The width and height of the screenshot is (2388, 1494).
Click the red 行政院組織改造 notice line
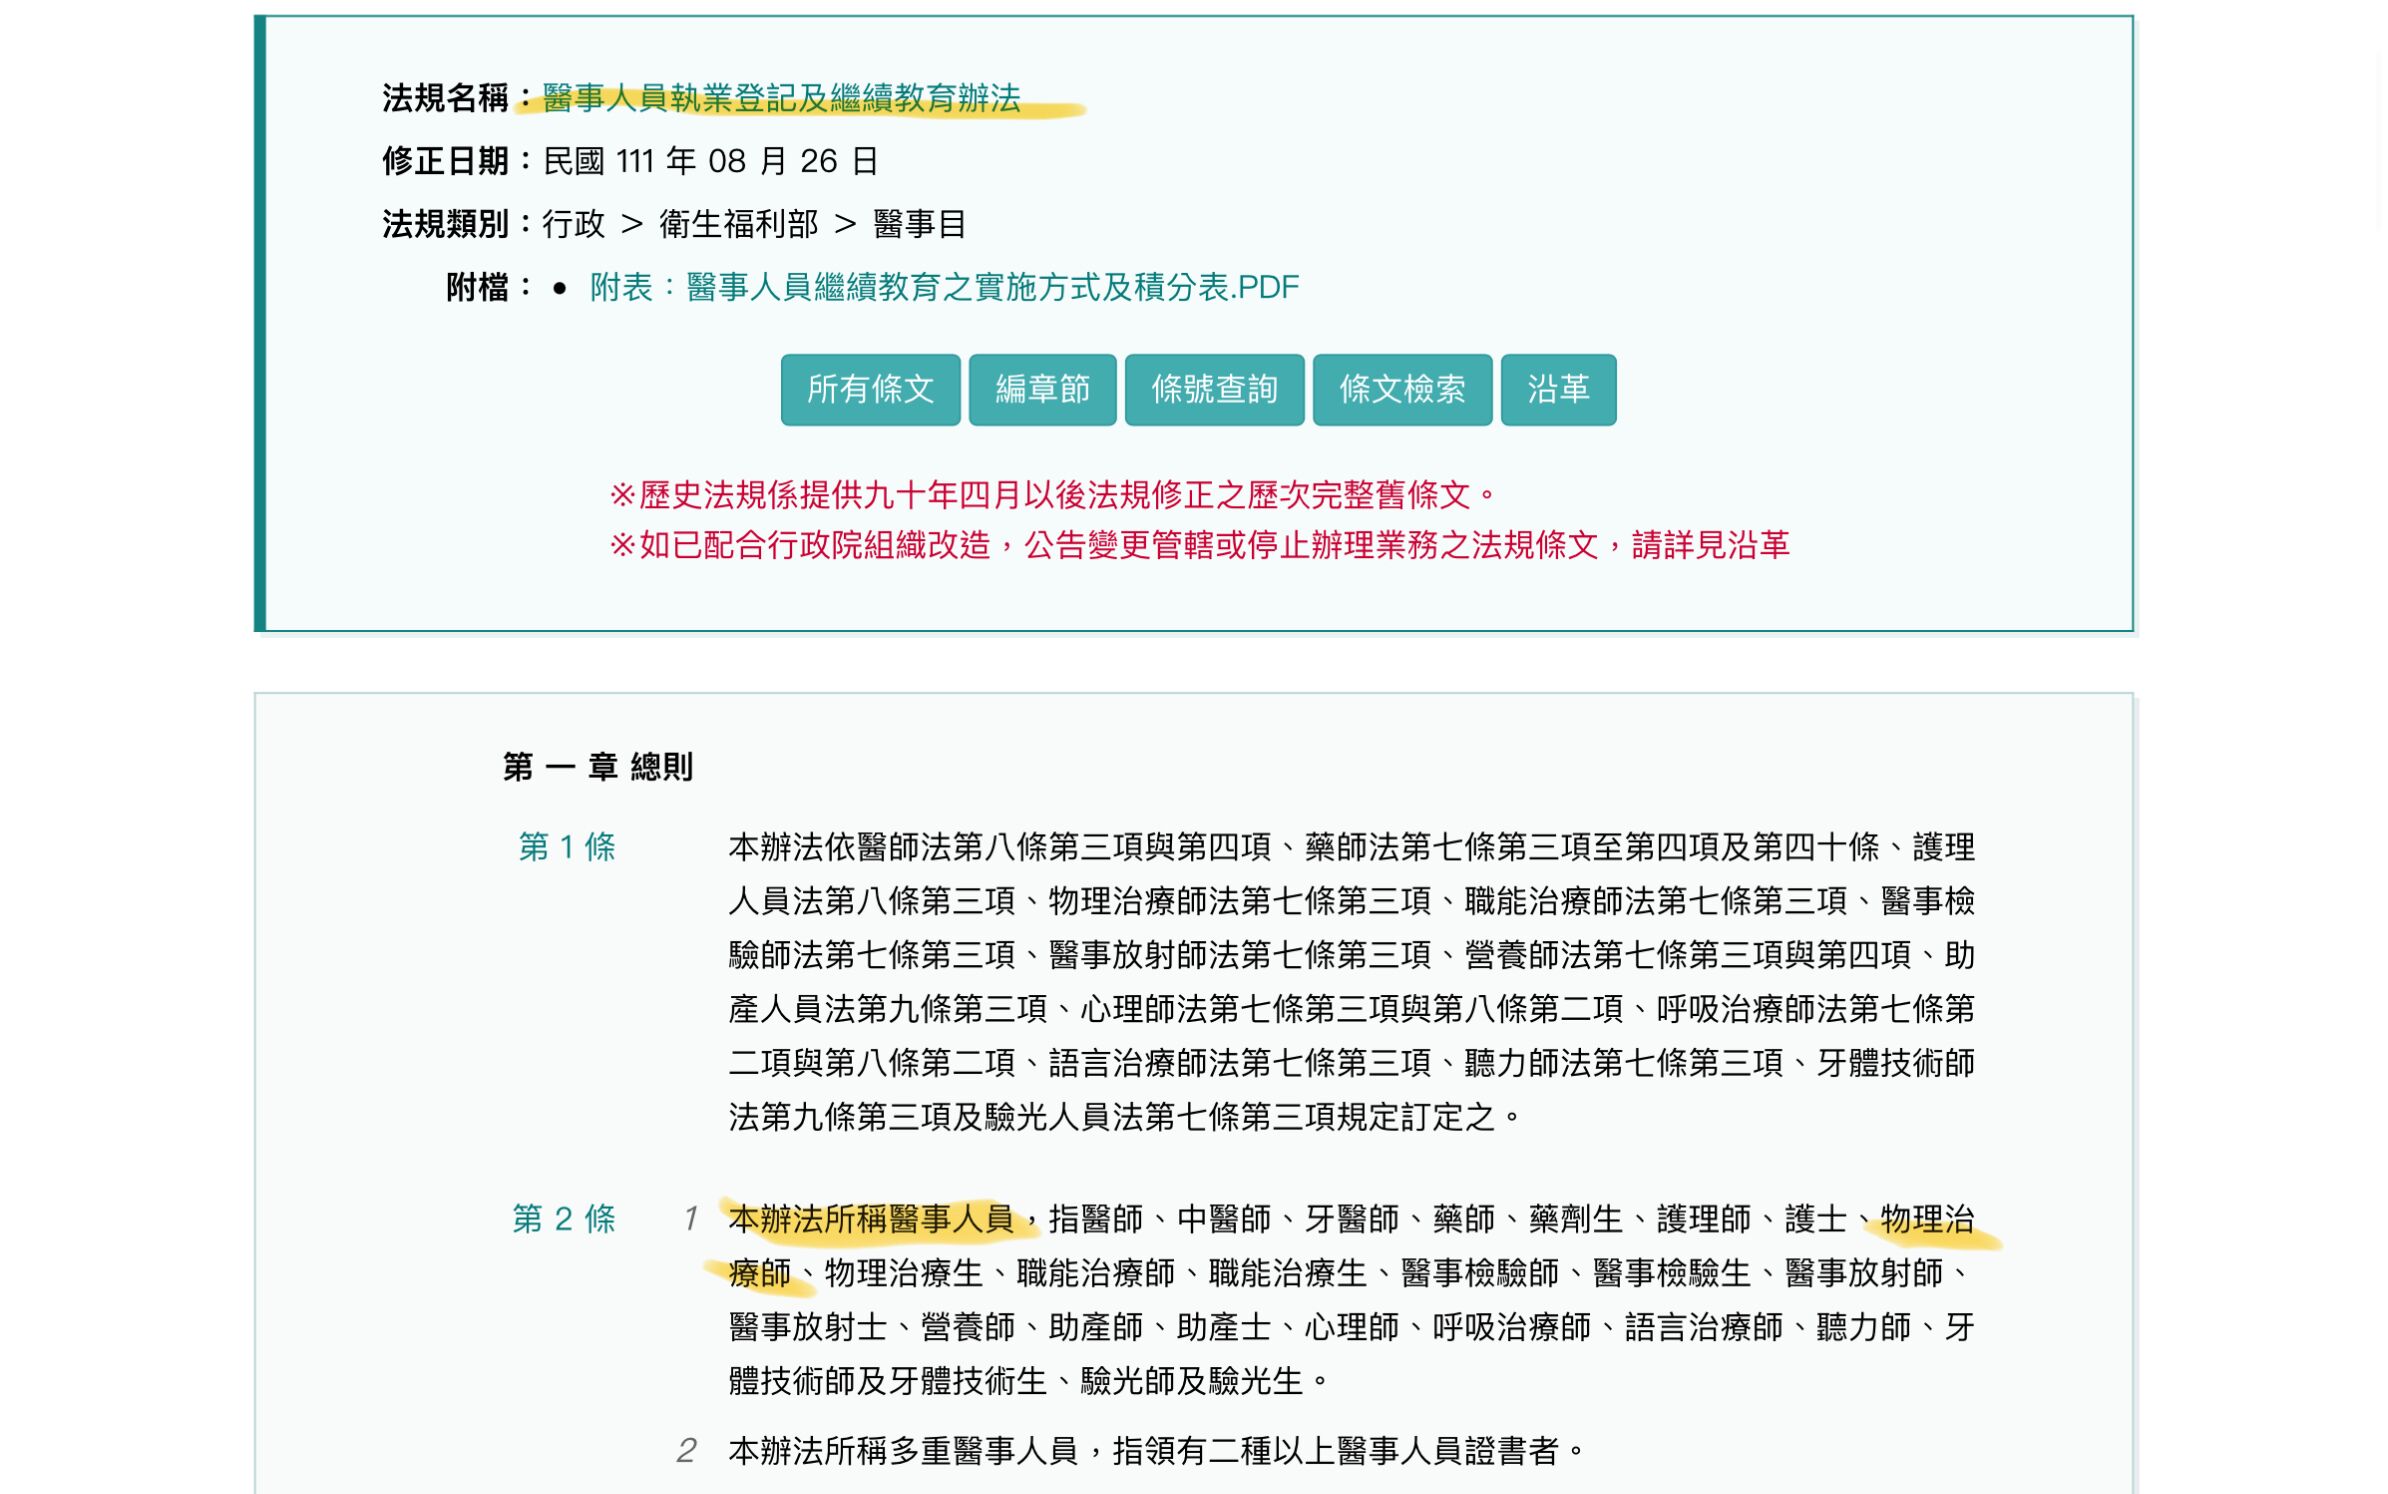[1198, 545]
